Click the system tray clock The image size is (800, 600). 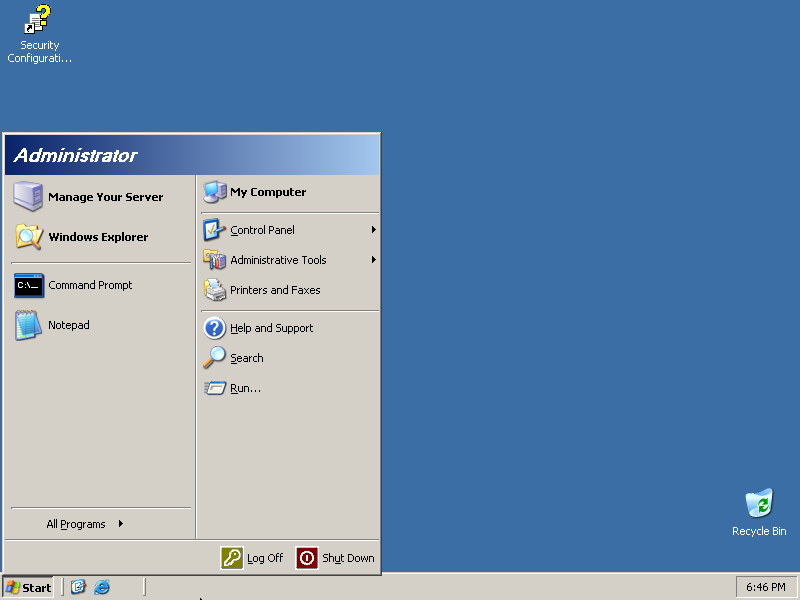point(765,587)
